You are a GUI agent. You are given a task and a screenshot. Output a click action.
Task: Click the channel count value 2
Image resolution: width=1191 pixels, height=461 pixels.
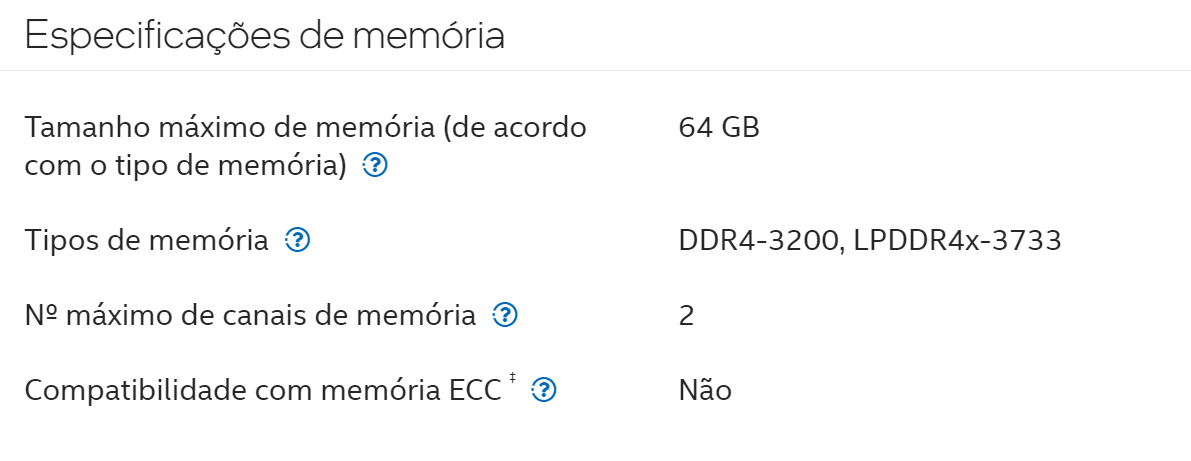(686, 315)
